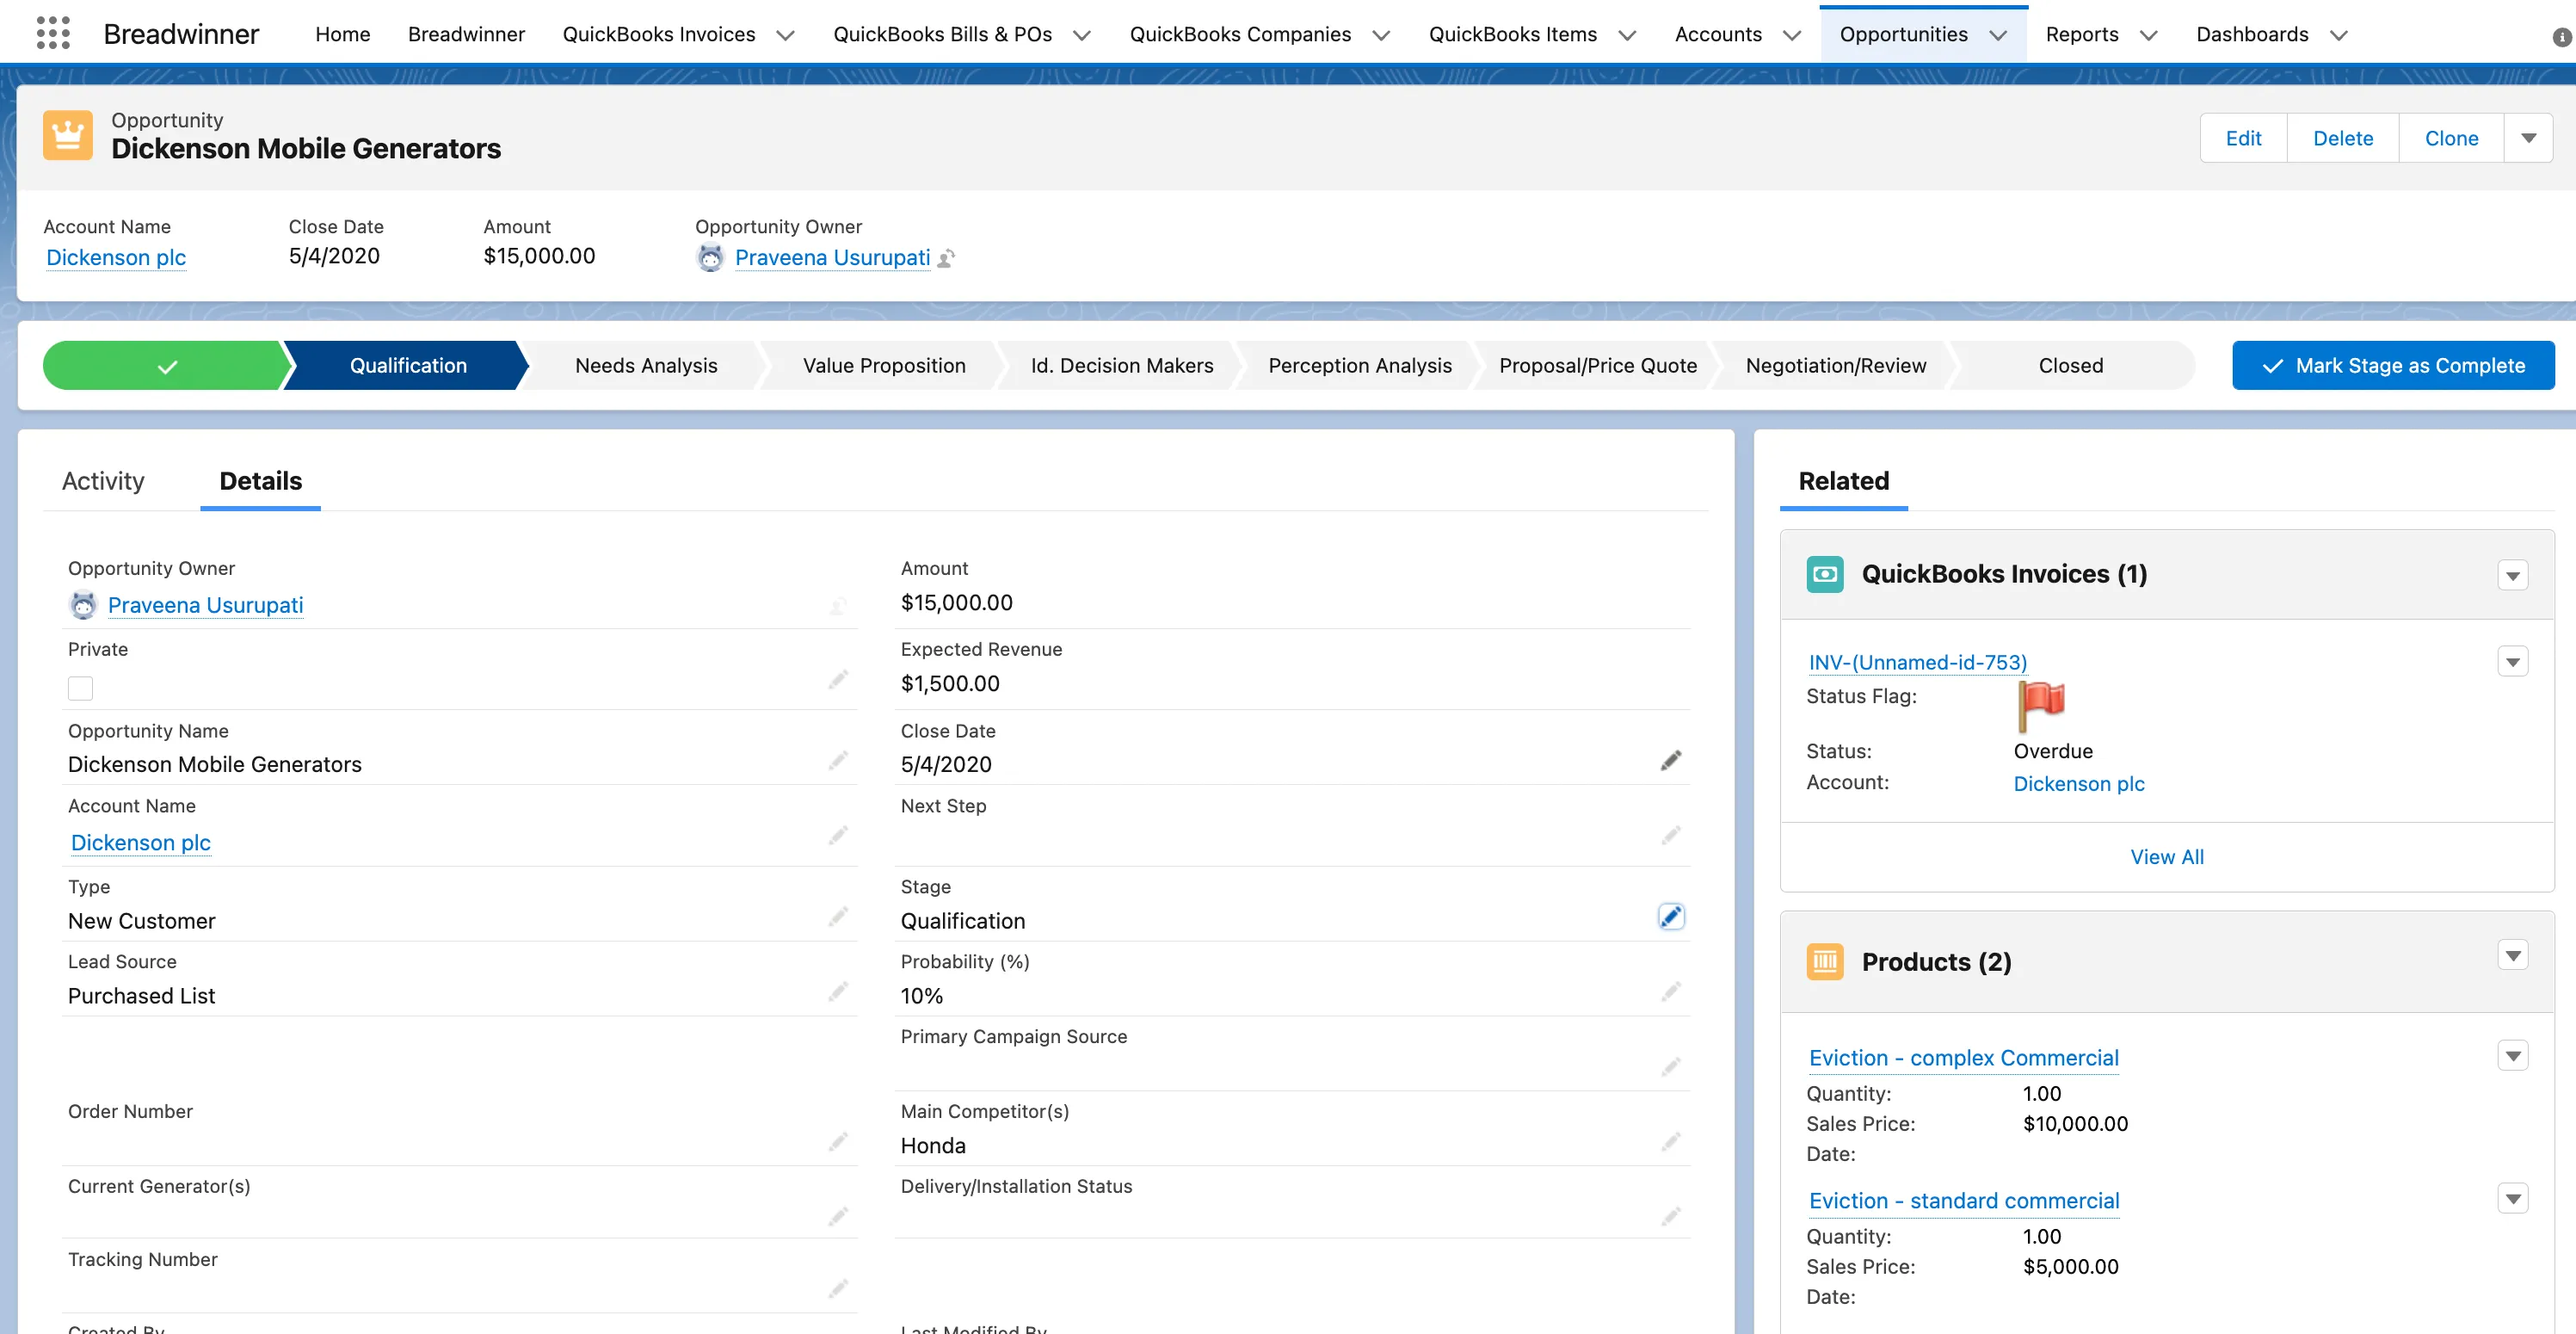2576x1334 pixels.
Task: Open the Related tab
Action: (1843, 481)
